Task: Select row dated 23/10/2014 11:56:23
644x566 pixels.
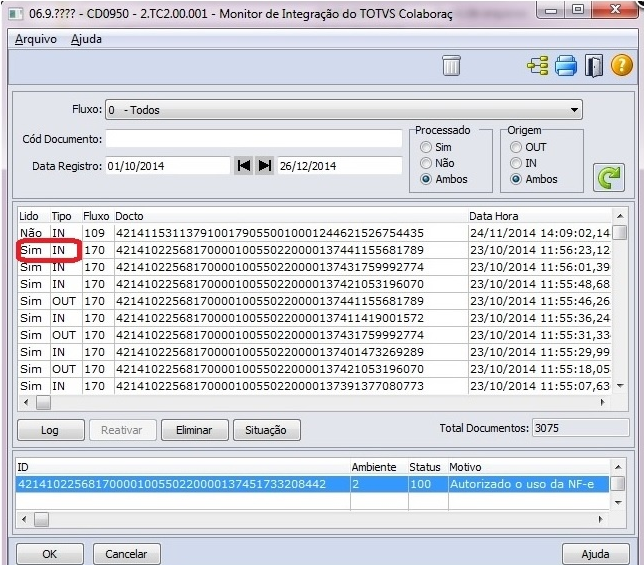Action: click(x=315, y=250)
